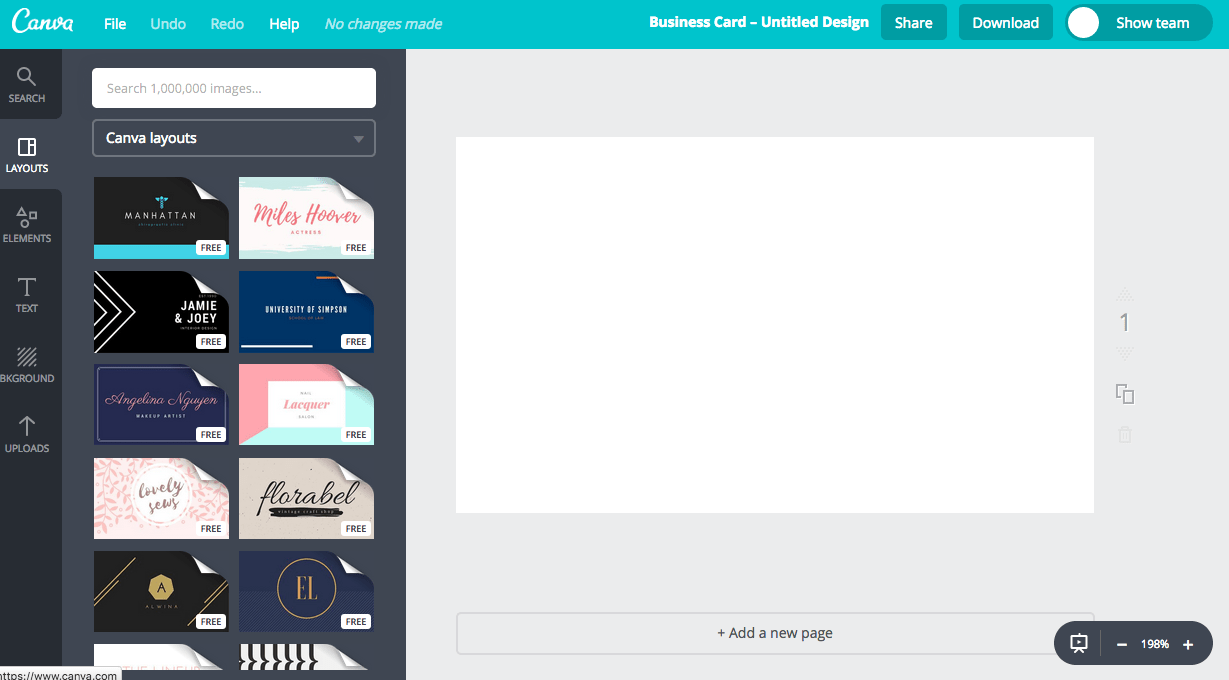Click the Share button
The width and height of the screenshot is (1229, 680).
tap(914, 22)
